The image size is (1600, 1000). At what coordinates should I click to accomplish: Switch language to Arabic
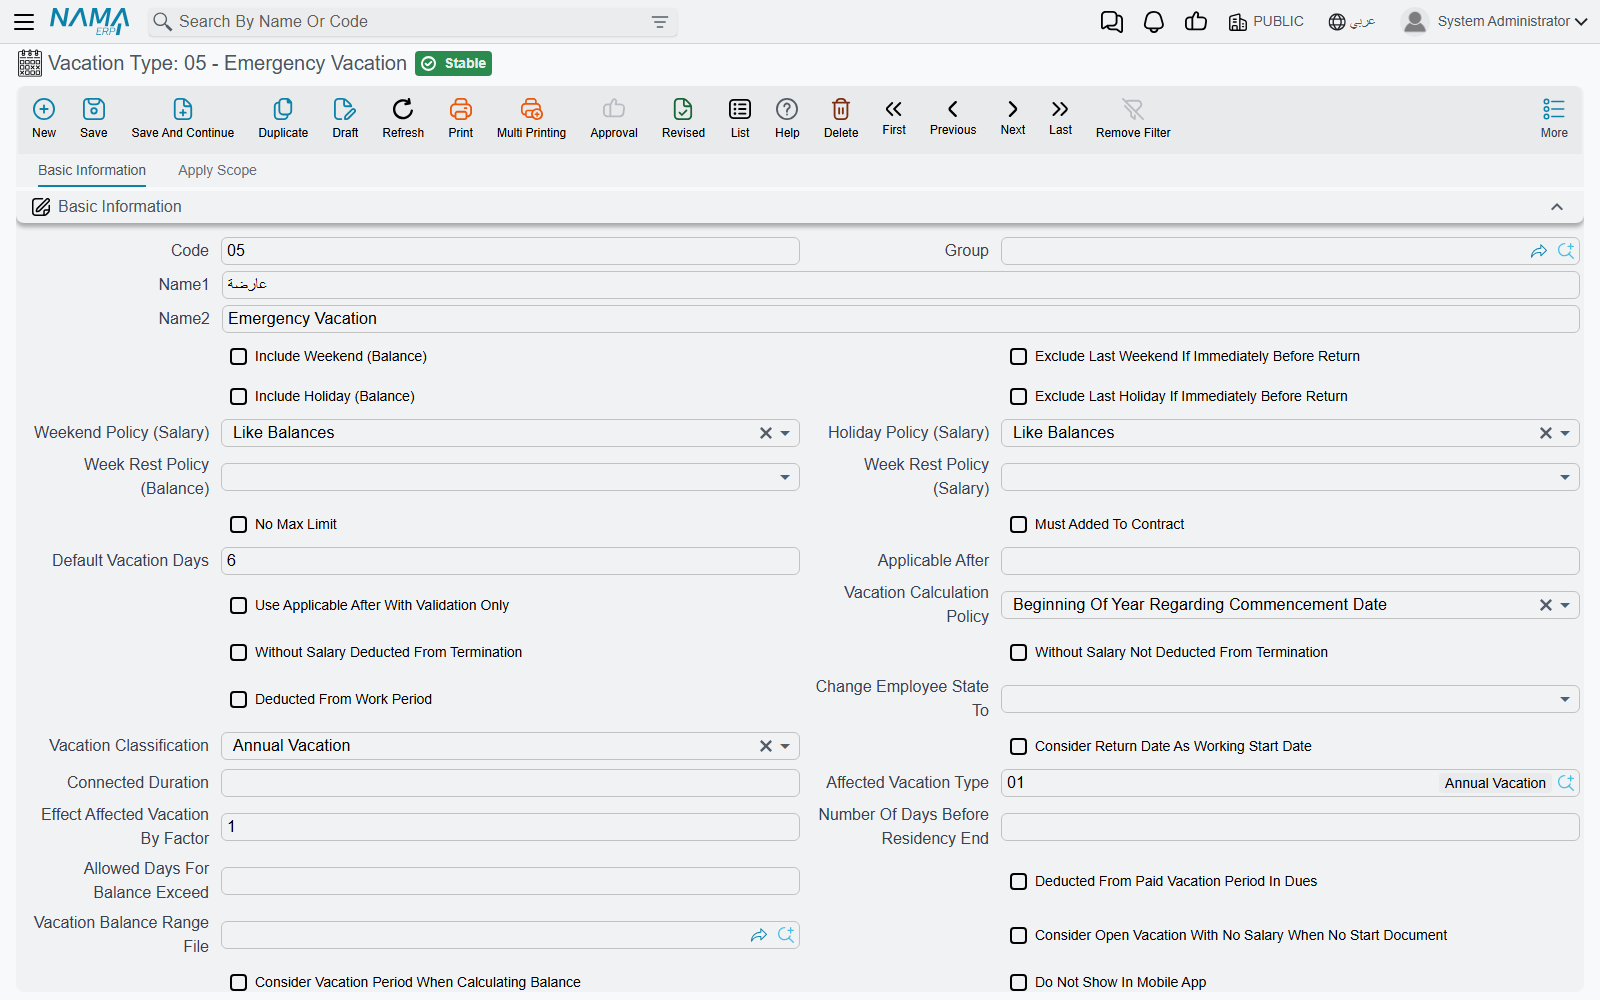pyautogui.click(x=1352, y=21)
